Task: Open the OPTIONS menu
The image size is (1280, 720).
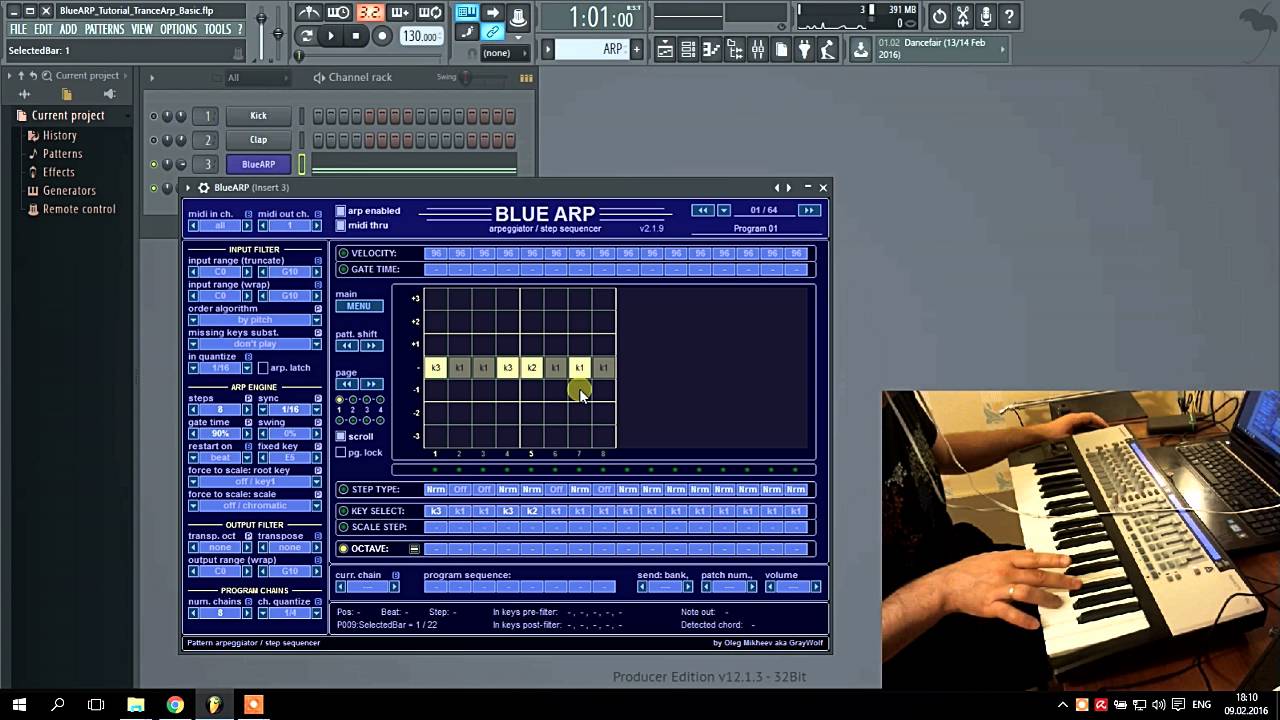Action: point(178,30)
